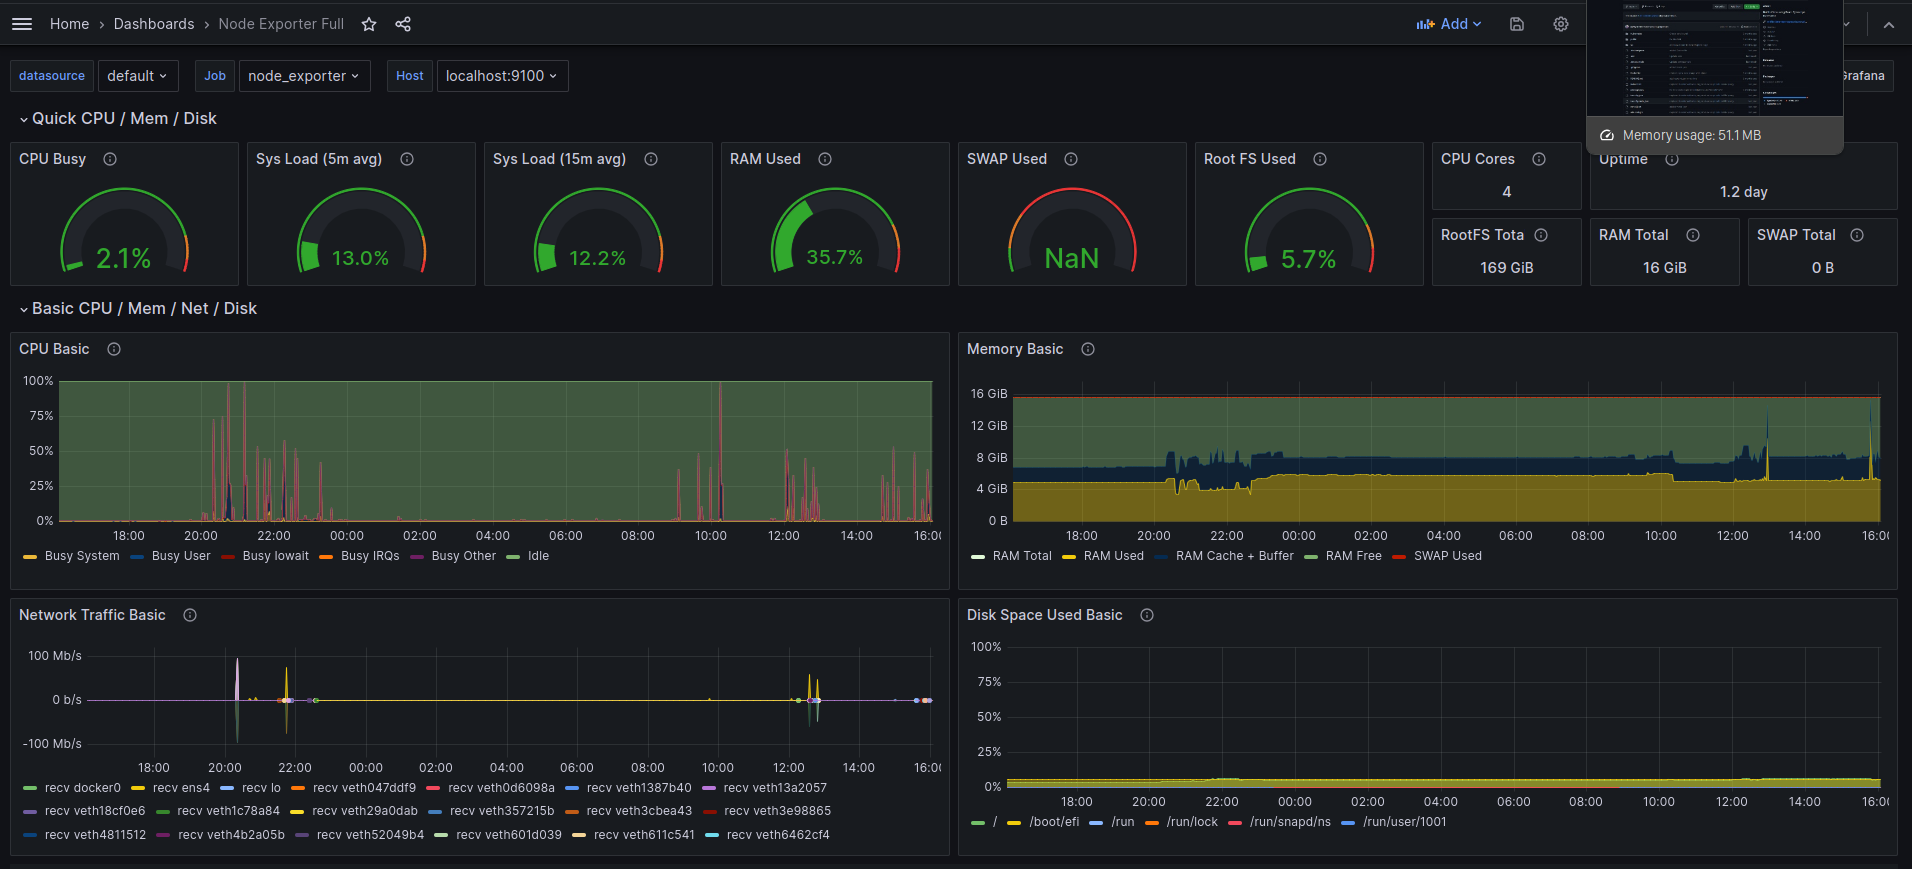Toggle RAM Total series in Memory legend
Viewport: 1912px width, 869px height.
click(1022, 556)
